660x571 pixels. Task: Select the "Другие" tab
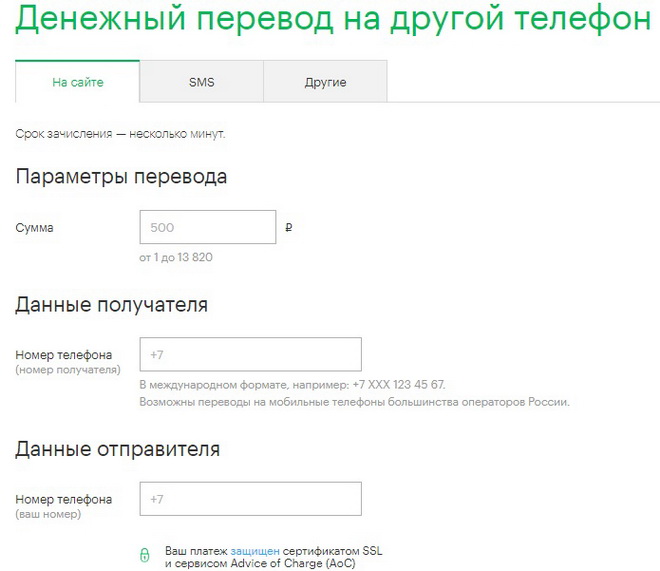325,82
